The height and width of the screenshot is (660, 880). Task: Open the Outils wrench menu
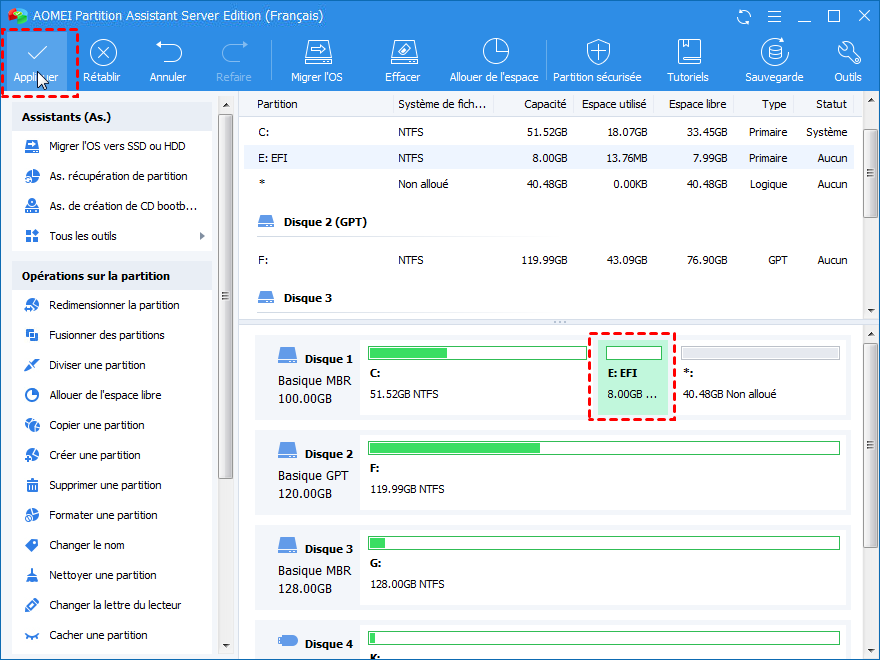pyautogui.click(x=847, y=53)
